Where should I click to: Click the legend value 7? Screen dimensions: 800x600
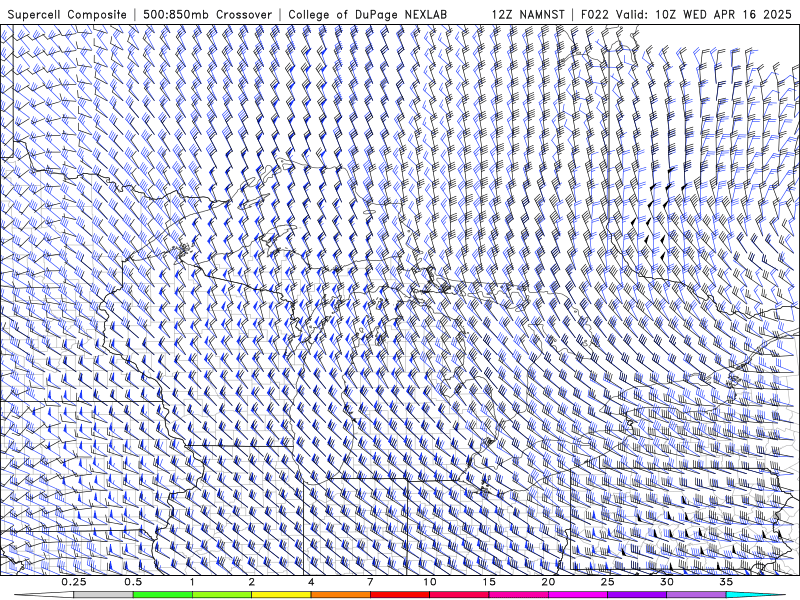[370, 582]
